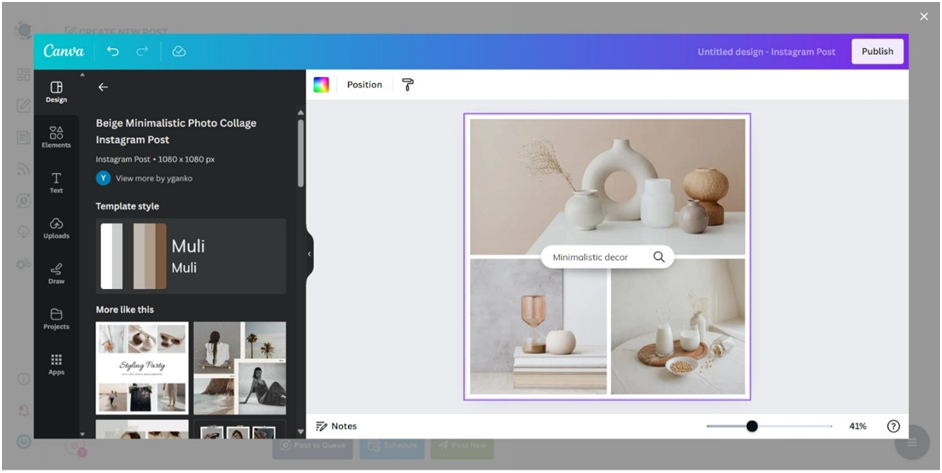Image resolution: width=942 pixels, height=473 pixels.
Task: Open the Elements tab in sidebar
Action: point(56,137)
